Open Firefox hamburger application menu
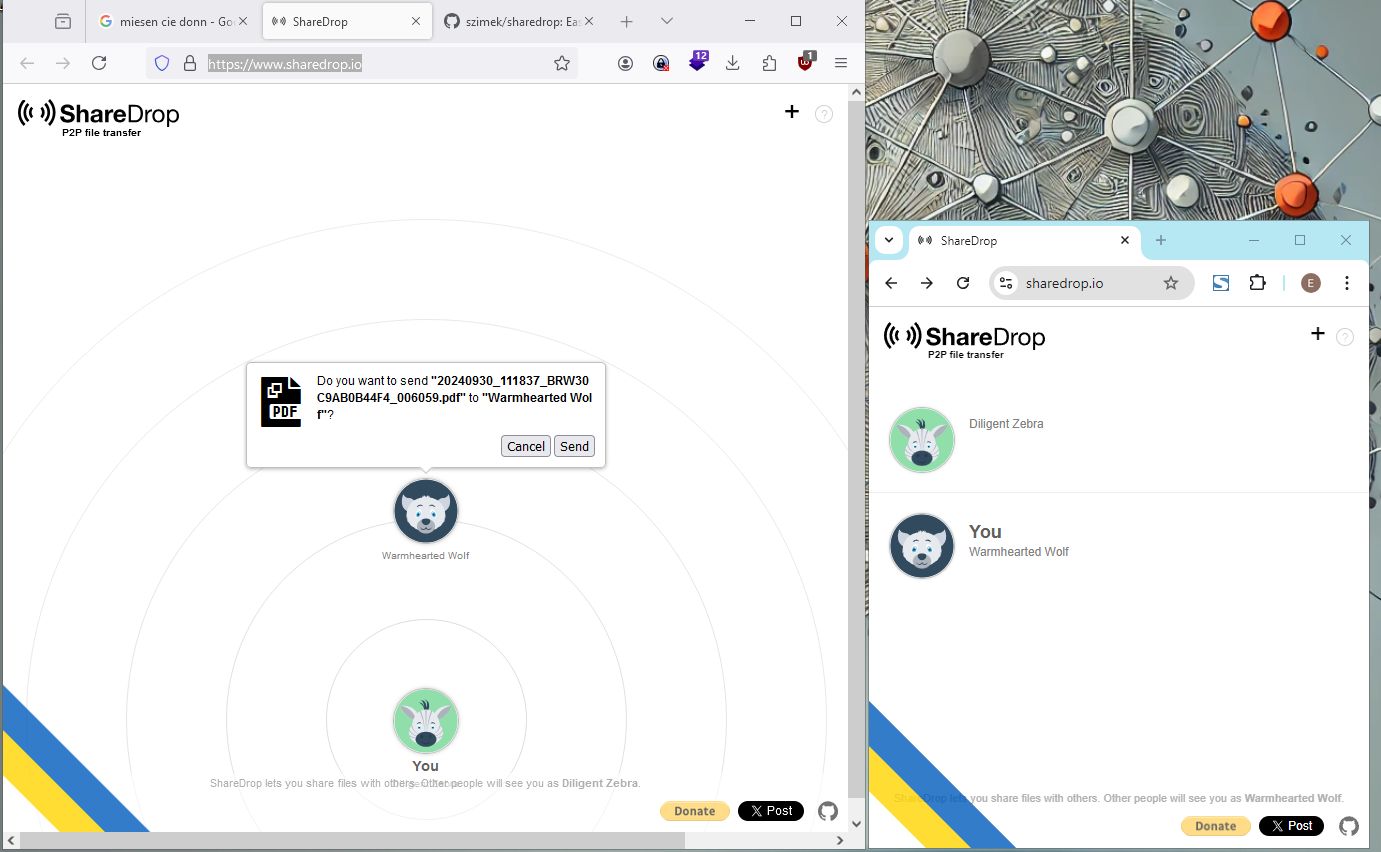Screen dimensions: 1381x852 841,63
